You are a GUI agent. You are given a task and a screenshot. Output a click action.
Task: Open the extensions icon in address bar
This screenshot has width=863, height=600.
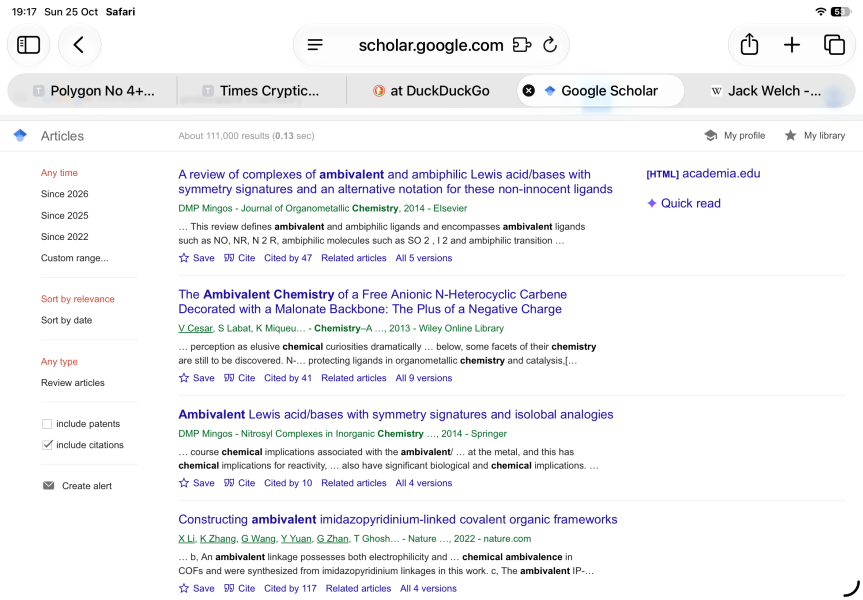click(522, 45)
